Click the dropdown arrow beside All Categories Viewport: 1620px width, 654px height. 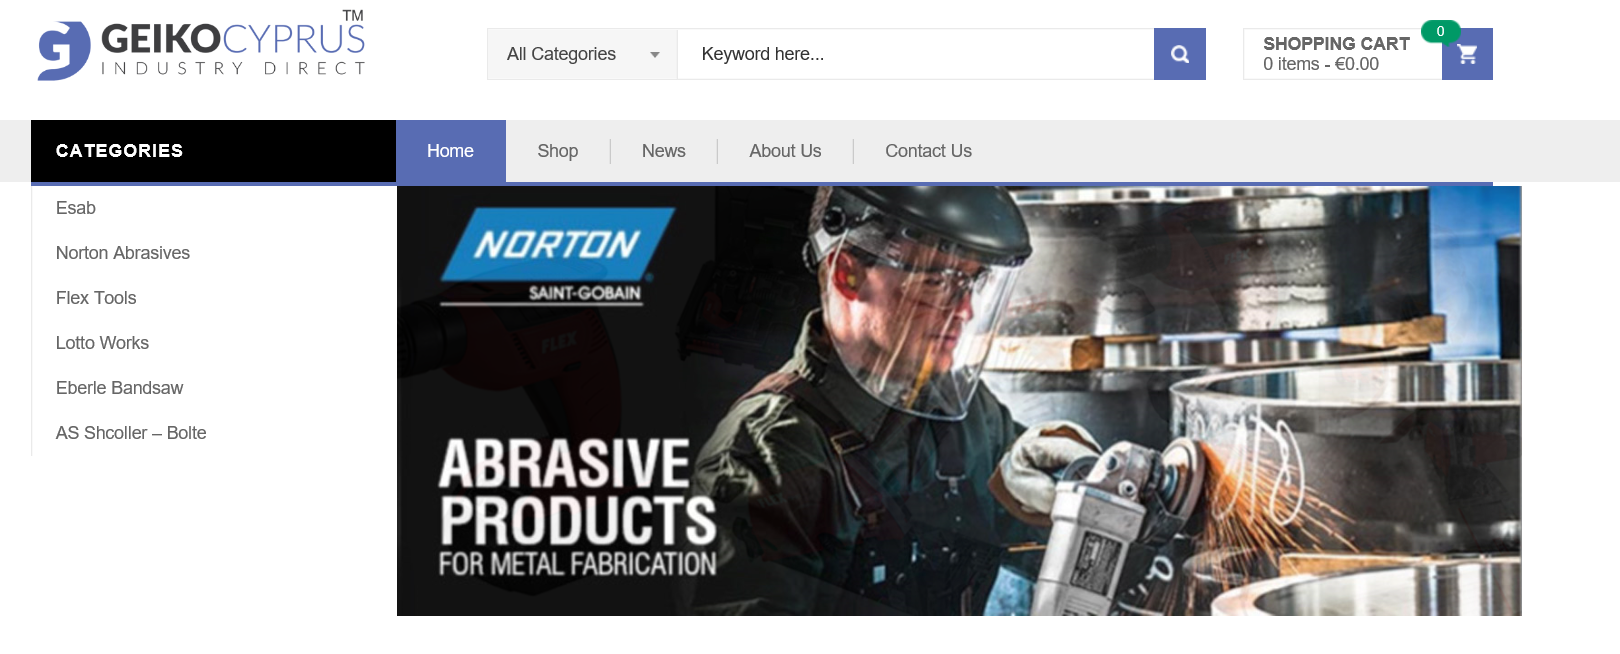(655, 55)
